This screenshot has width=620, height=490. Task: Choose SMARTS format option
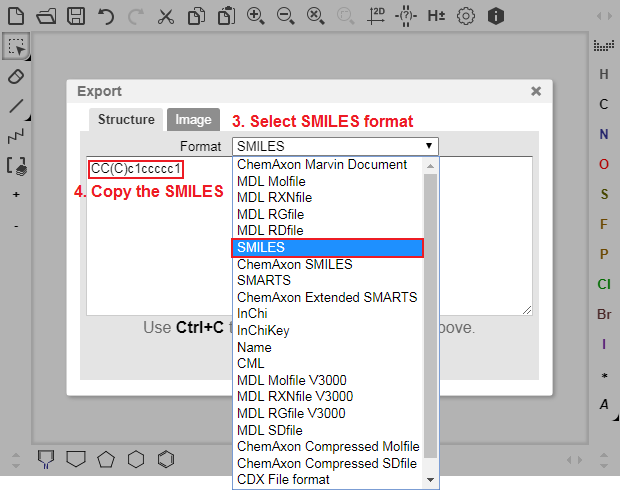(328, 280)
